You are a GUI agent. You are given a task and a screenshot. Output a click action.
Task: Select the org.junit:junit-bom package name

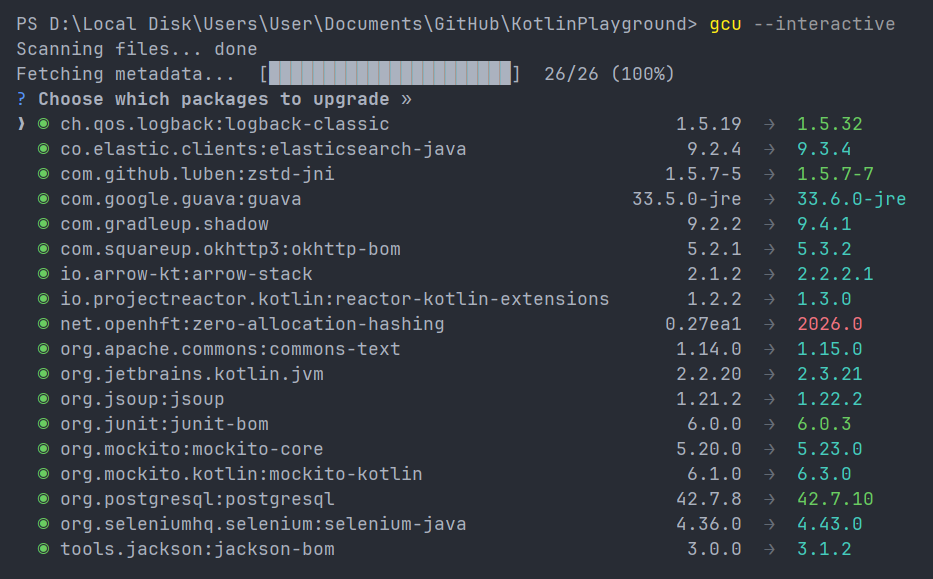tap(164, 424)
